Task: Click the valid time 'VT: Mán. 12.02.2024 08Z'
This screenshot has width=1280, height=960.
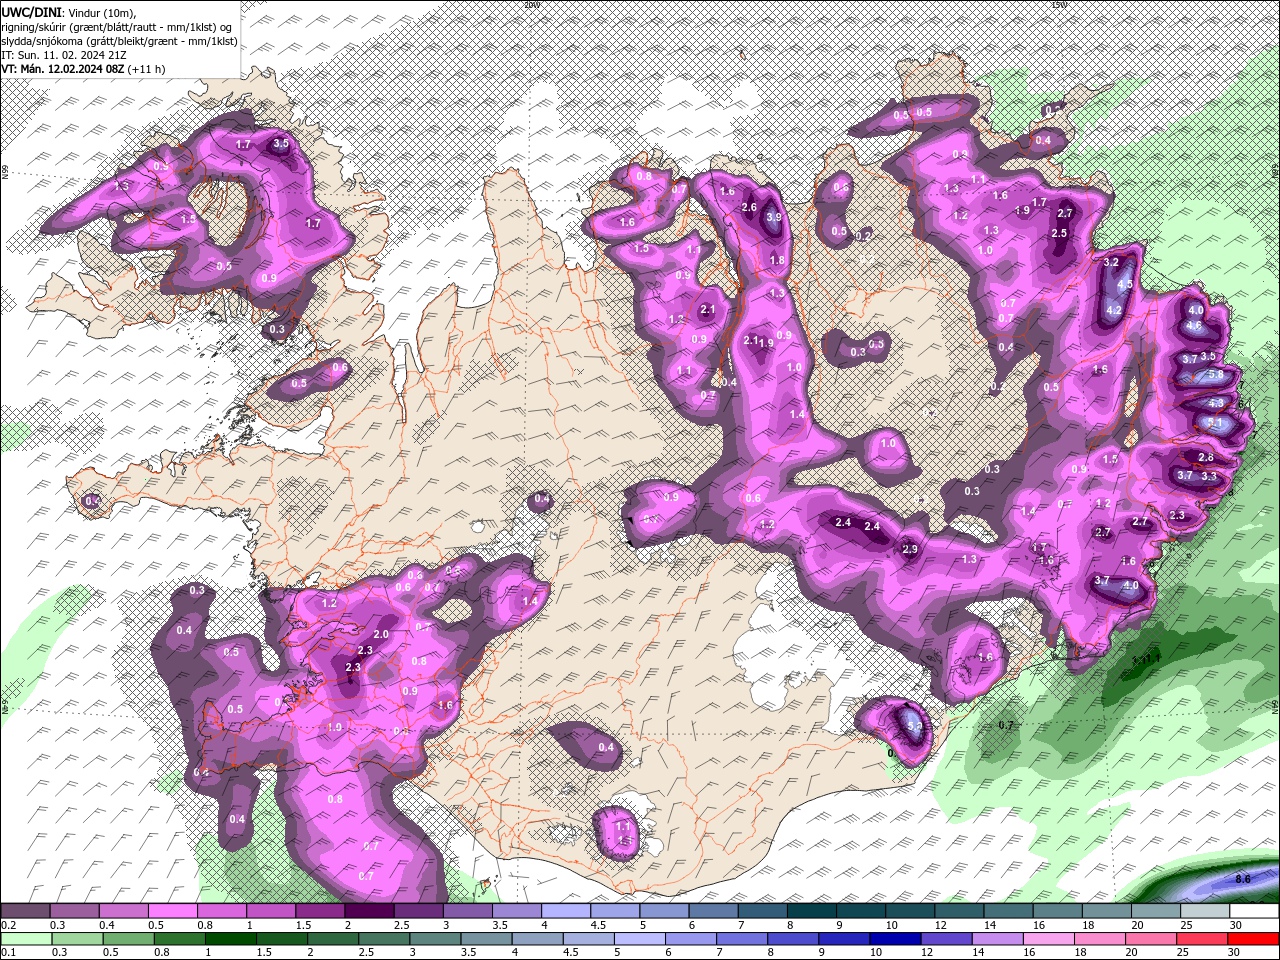Action: 62,69
